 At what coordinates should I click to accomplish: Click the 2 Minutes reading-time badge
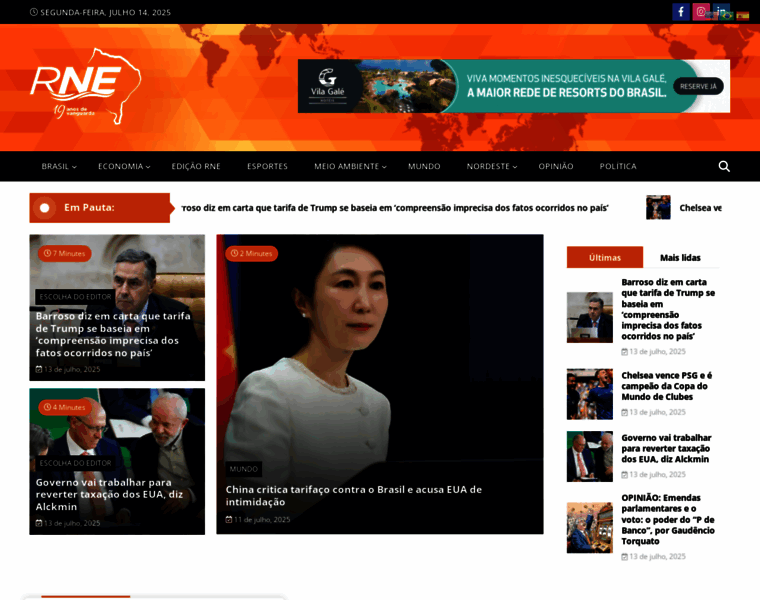tap(251, 253)
